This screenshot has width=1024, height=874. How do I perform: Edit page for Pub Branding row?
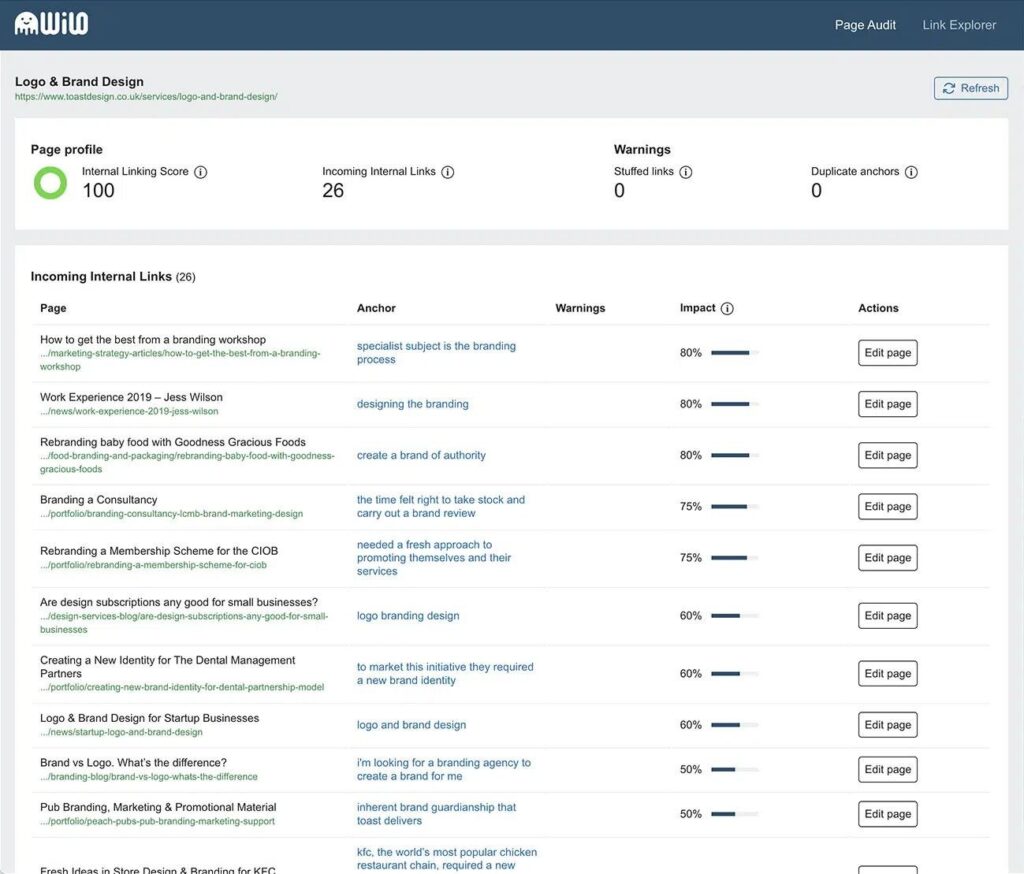click(887, 814)
